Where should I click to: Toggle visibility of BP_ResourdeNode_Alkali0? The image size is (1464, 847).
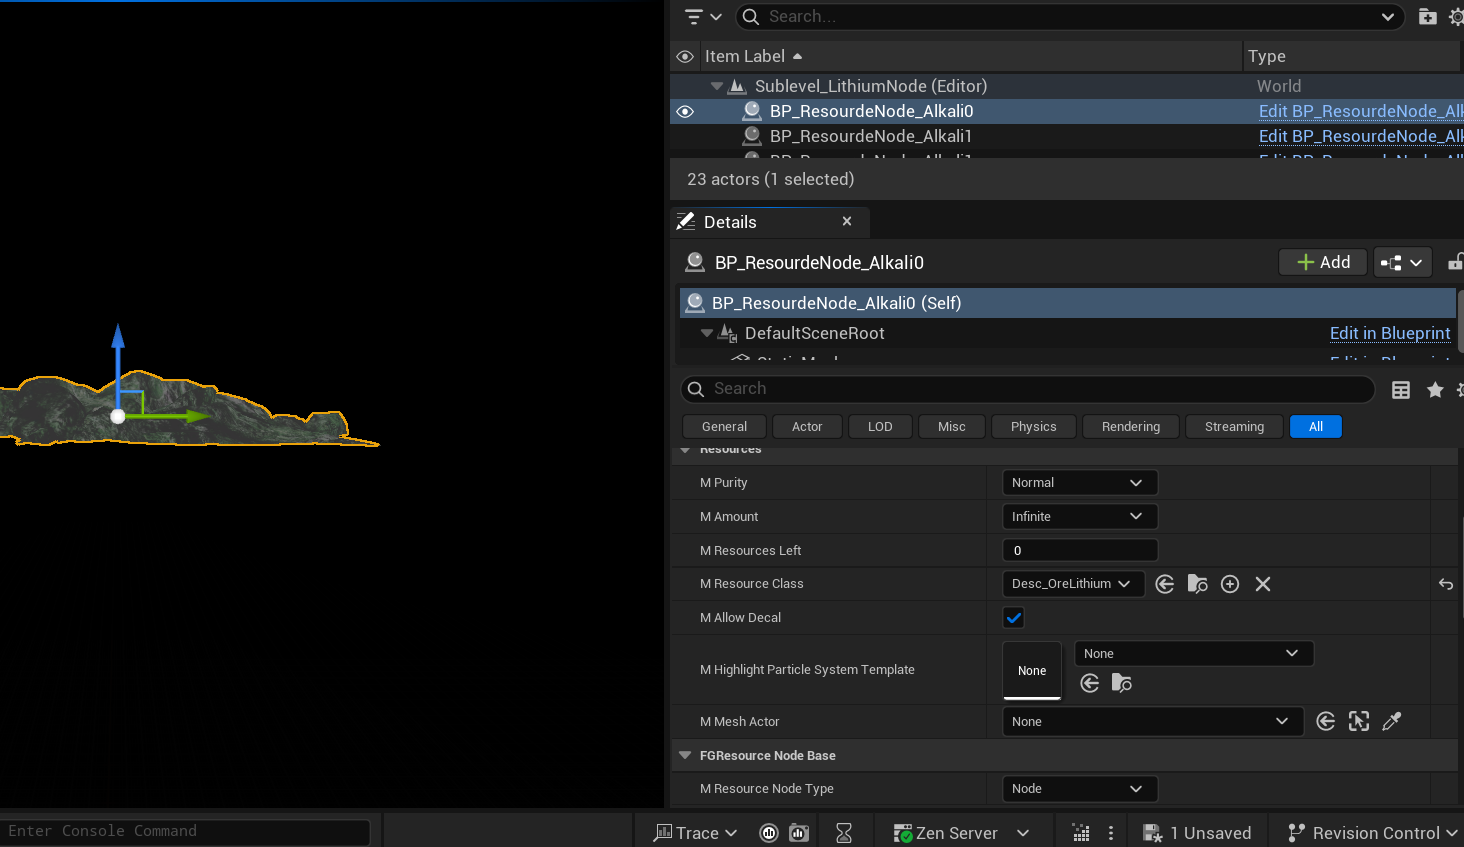click(685, 111)
